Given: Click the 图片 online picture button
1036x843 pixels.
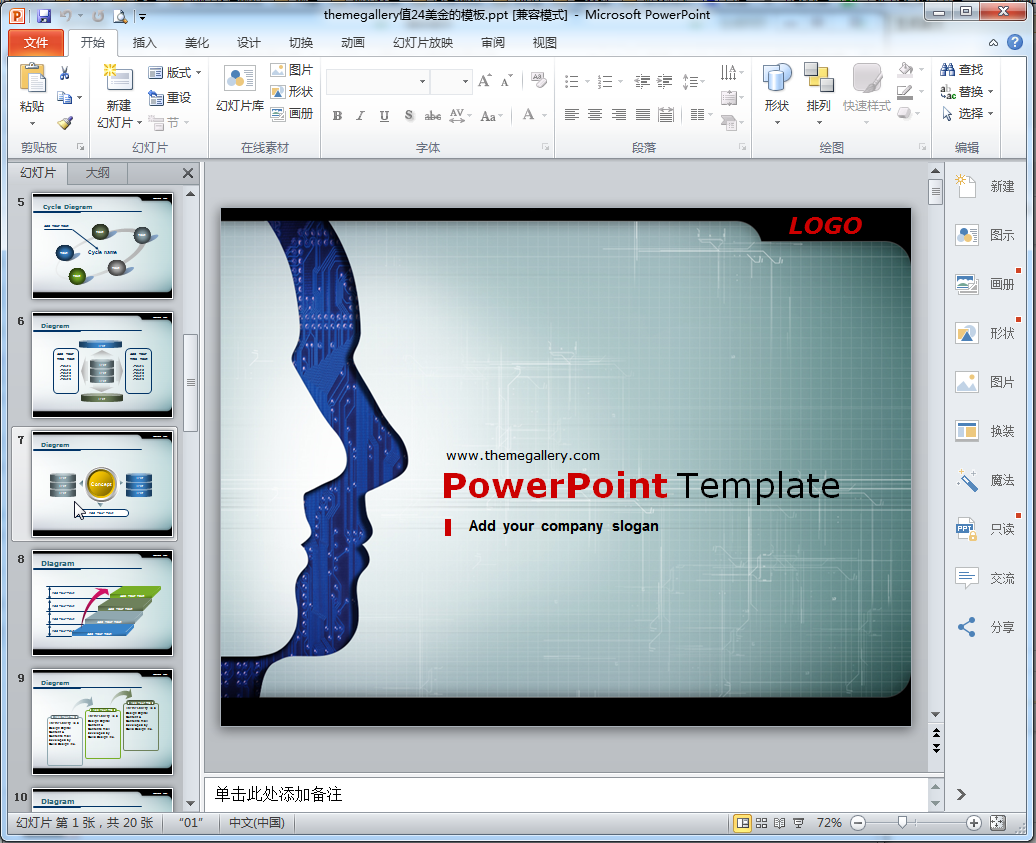Looking at the screenshot, I should pos(292,69).
